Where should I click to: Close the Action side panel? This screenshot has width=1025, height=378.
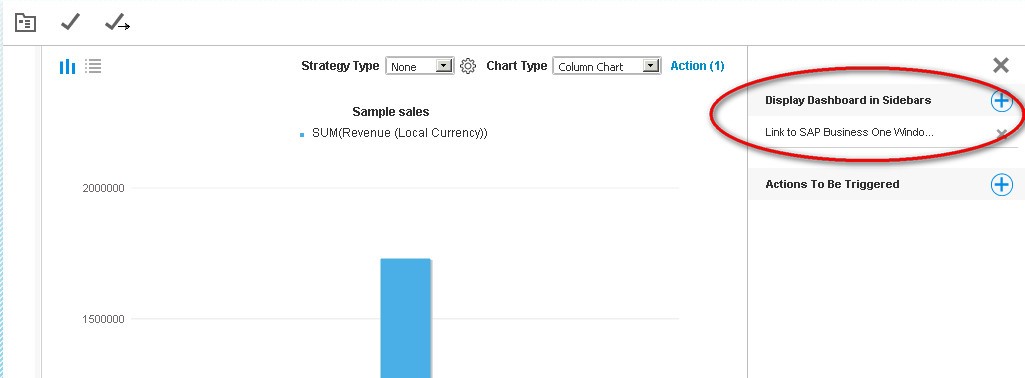click(1000, 65)
